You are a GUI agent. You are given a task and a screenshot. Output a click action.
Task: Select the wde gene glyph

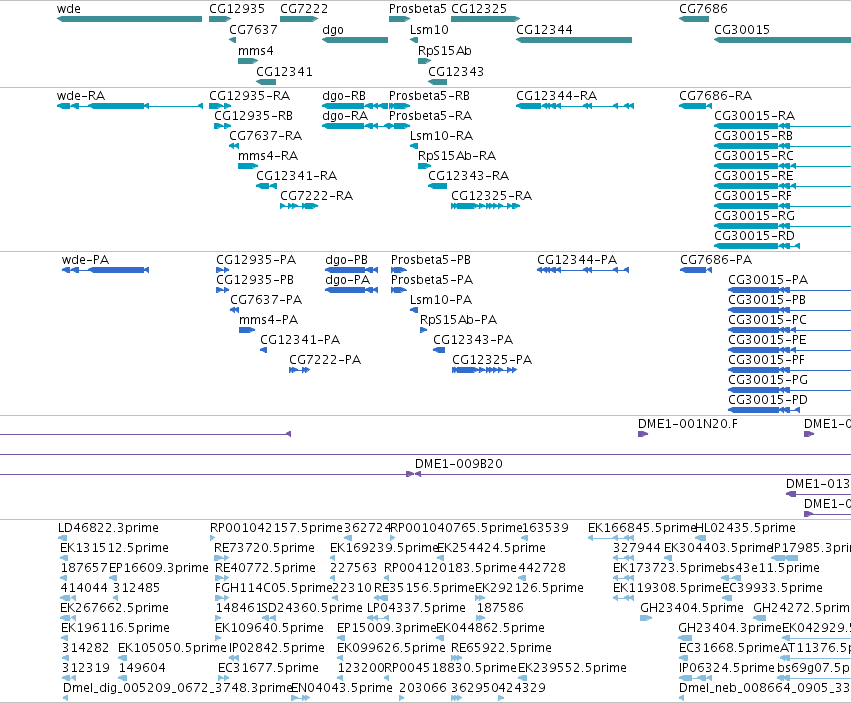pos(129,19)
